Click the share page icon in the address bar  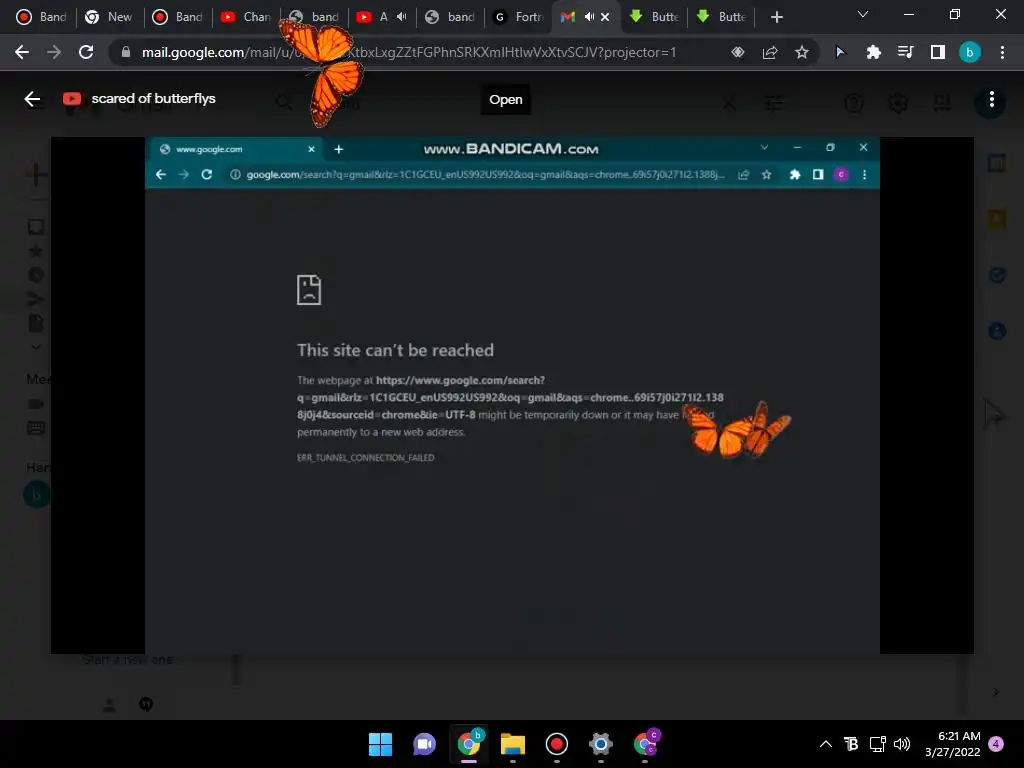[x=770, y=52]
